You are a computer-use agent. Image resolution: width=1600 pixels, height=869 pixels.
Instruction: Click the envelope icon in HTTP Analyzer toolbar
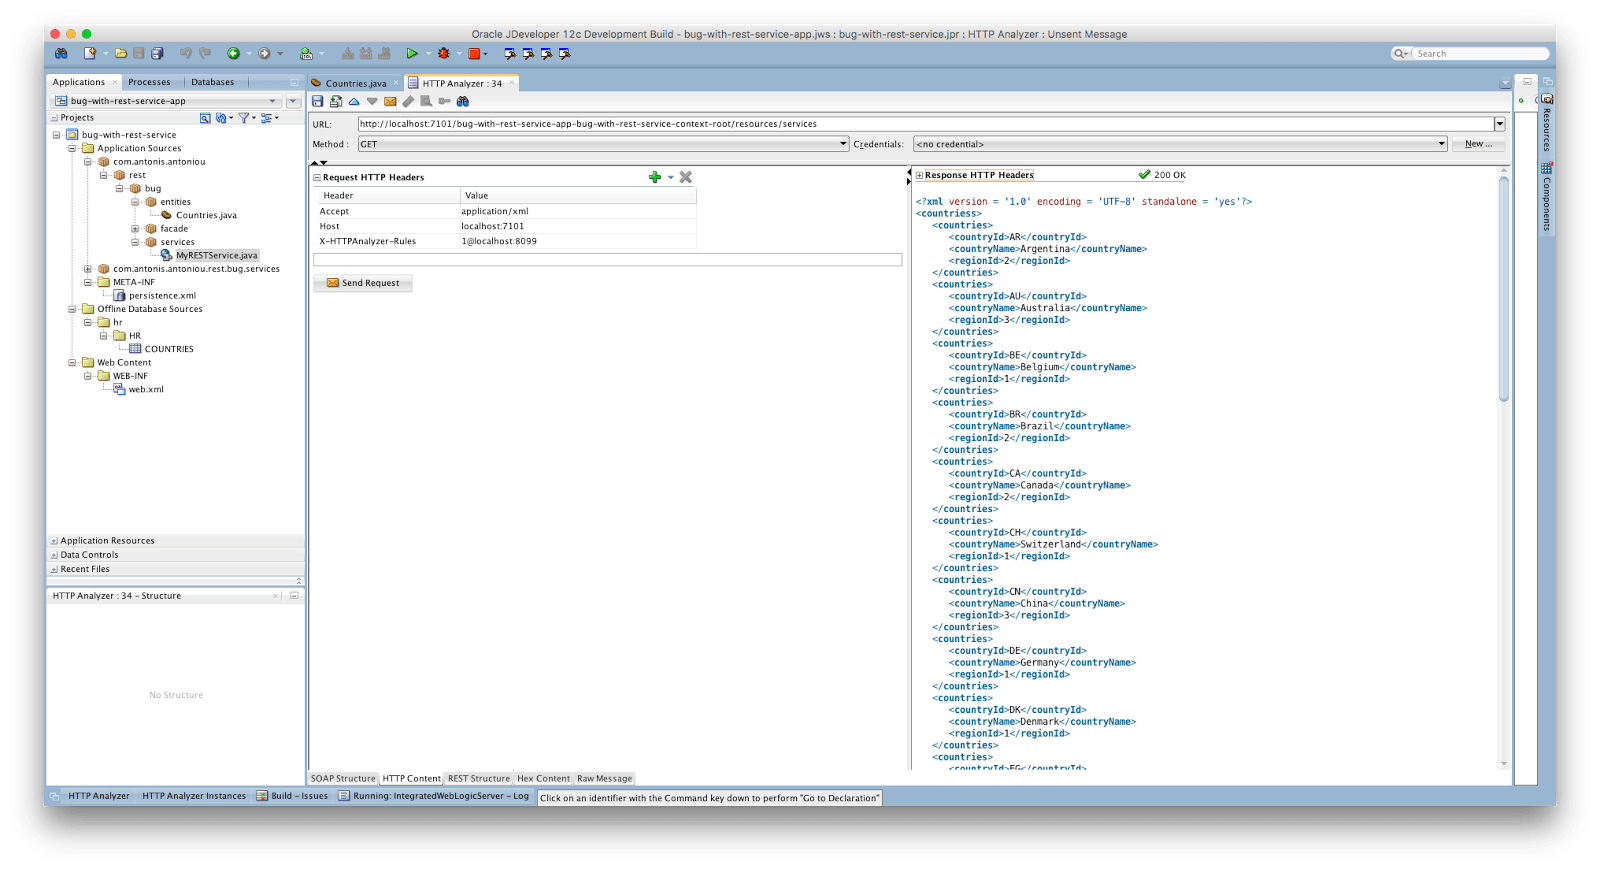point(390,101)
